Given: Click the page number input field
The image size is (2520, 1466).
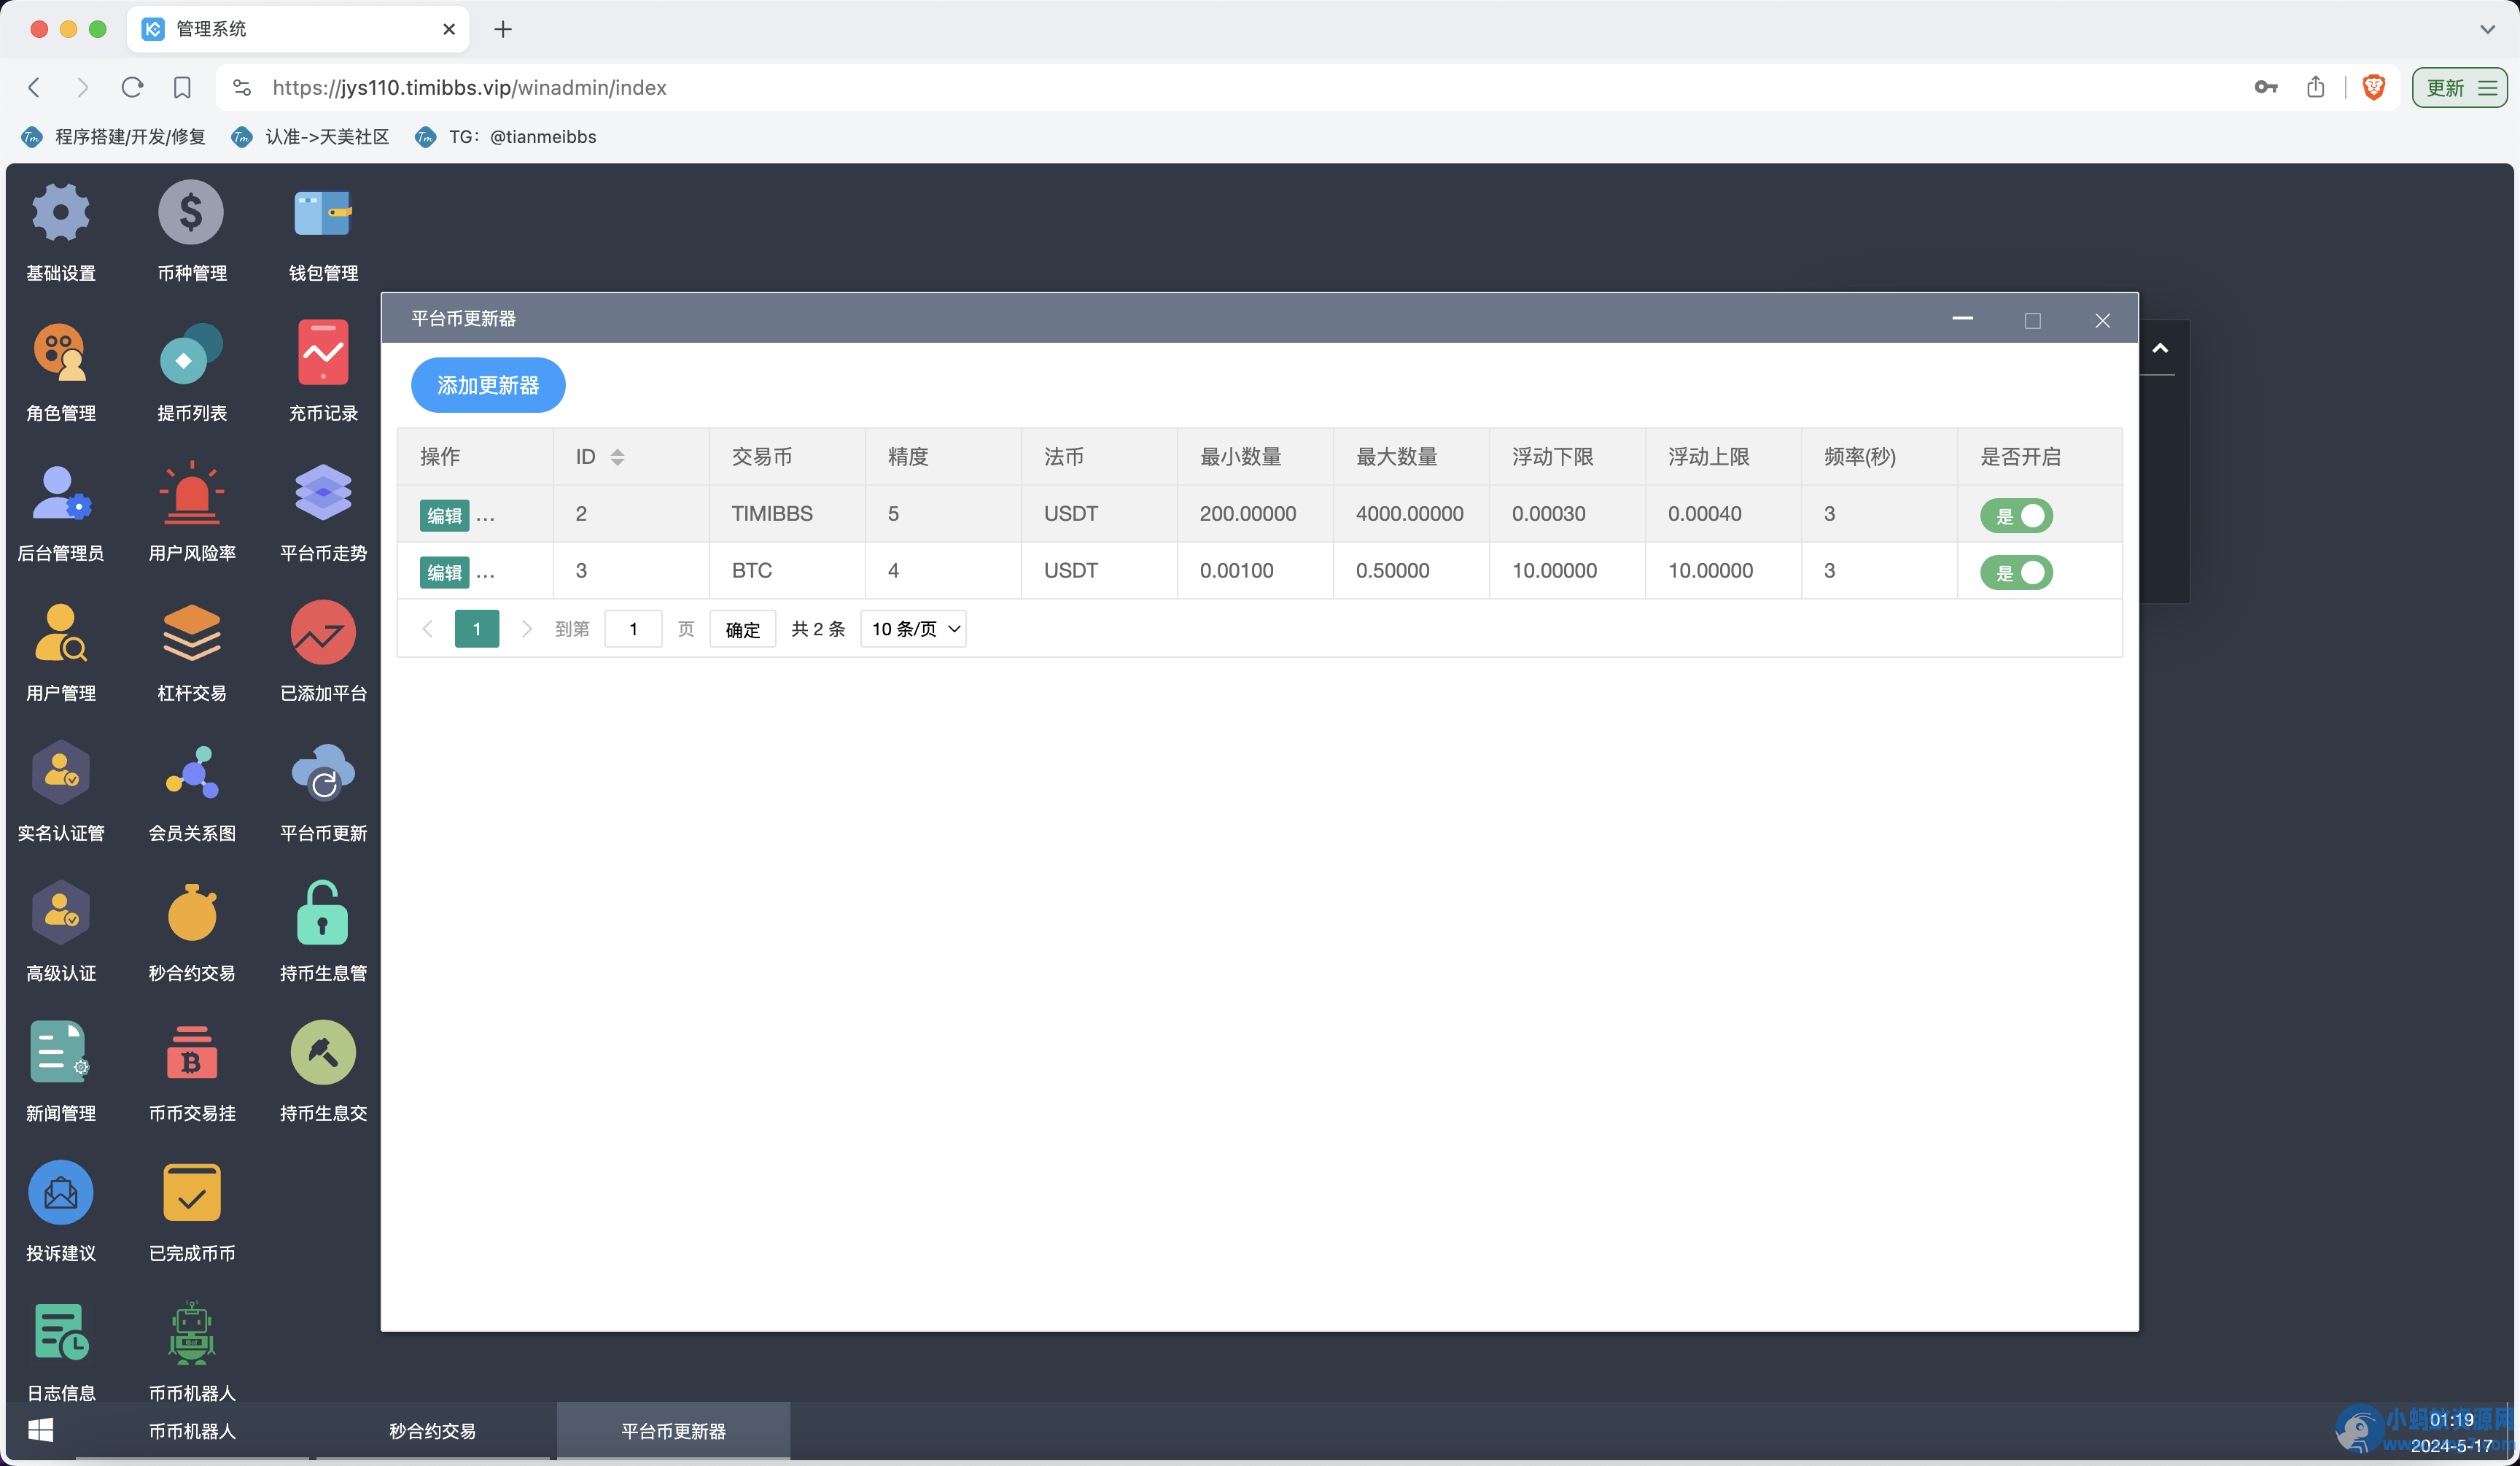Looking at the screenshot, I should pos(633,629).
